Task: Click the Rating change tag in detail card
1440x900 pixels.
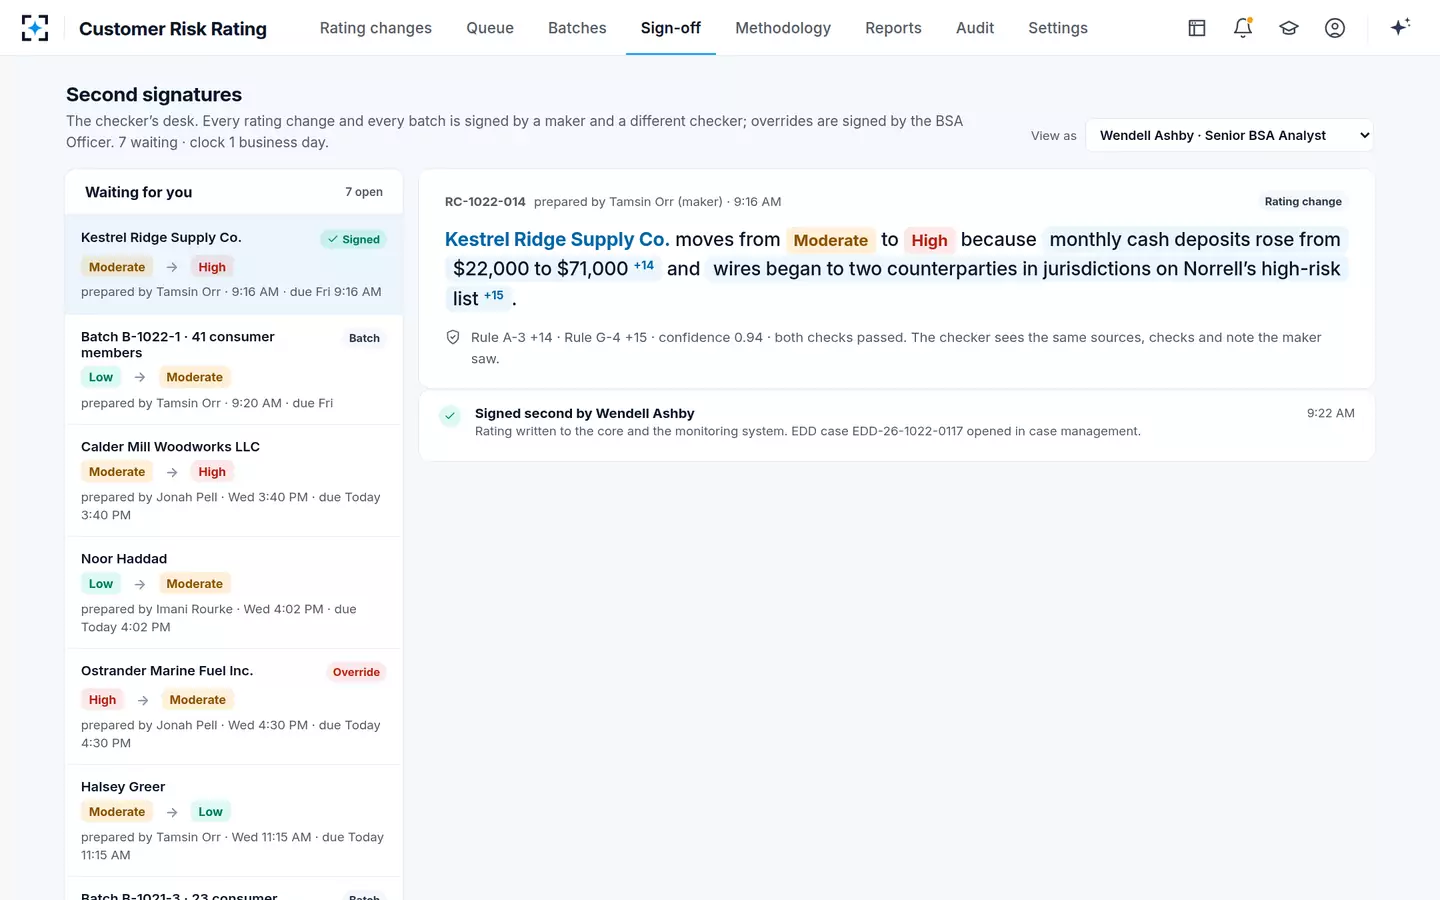Action: point(1303,201)
